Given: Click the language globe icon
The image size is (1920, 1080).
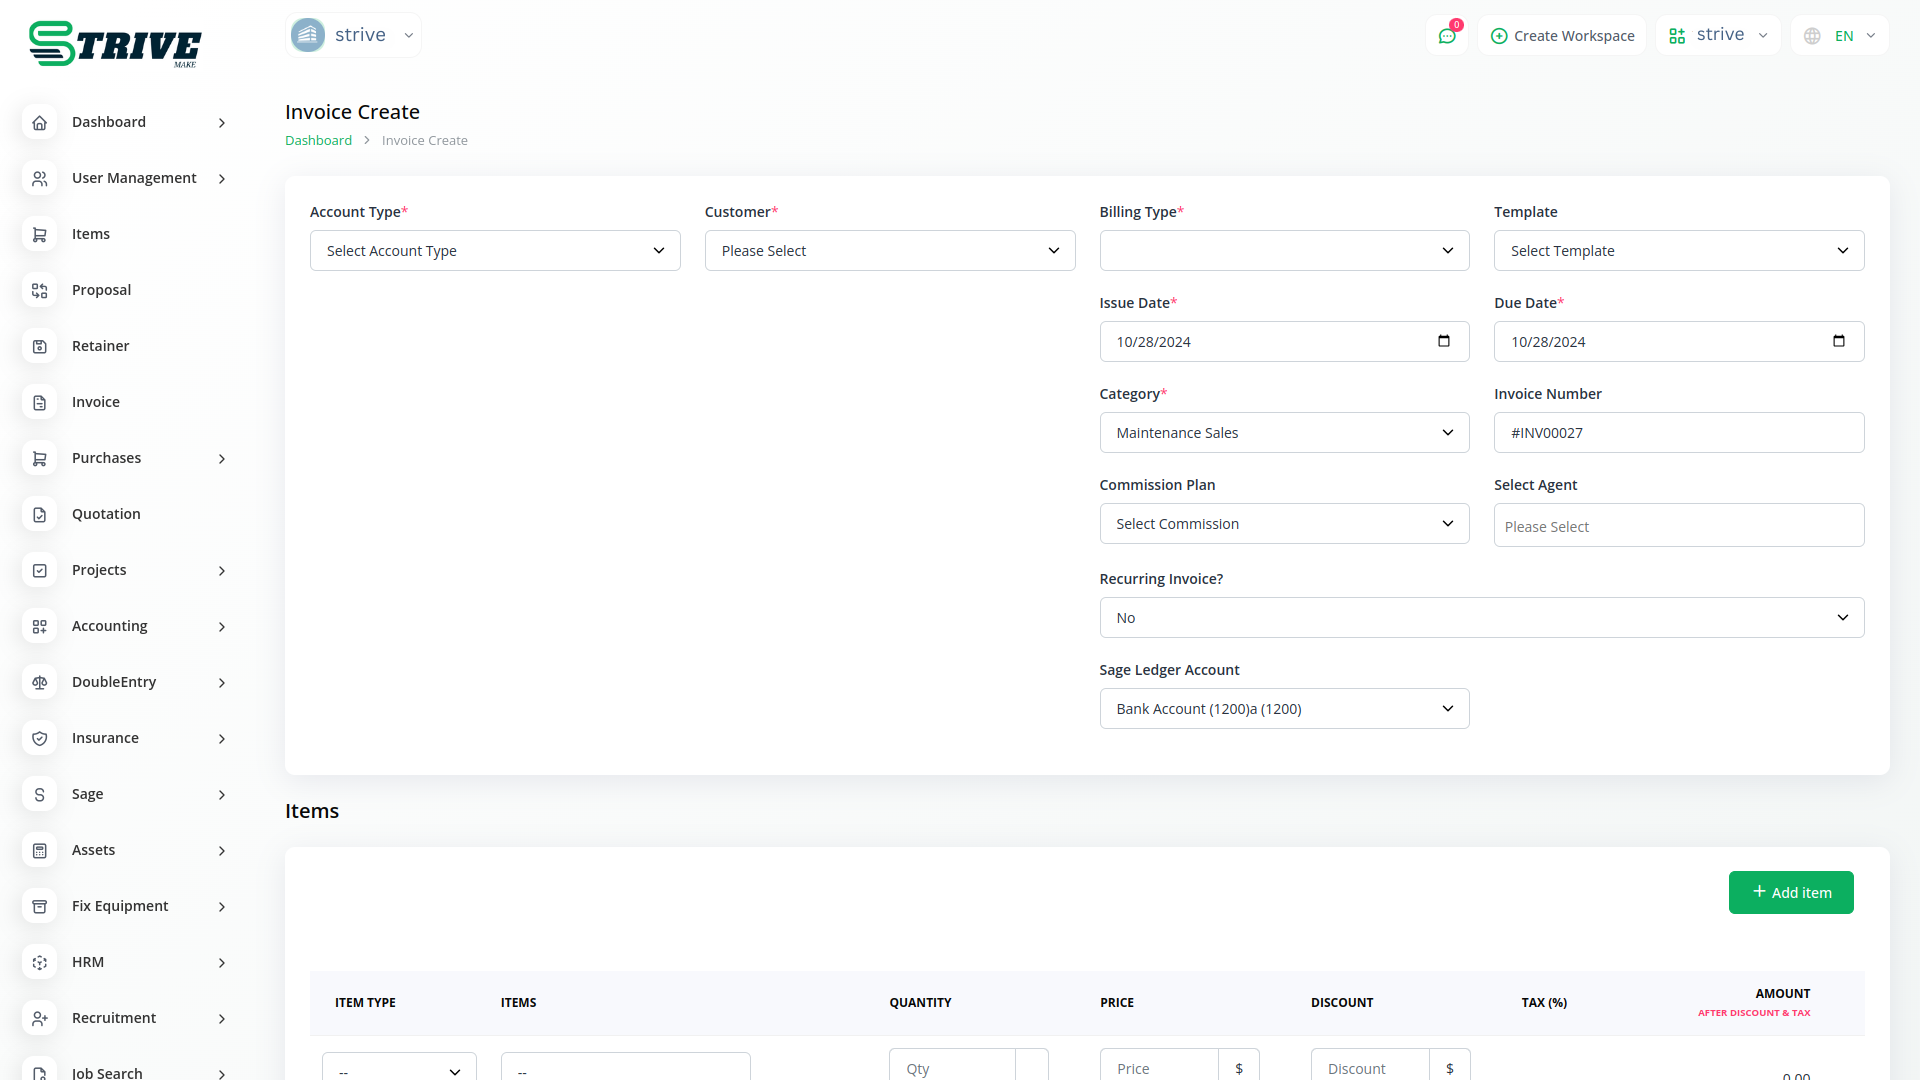Looking at the screenshot, I should (x=1812, y=36).
